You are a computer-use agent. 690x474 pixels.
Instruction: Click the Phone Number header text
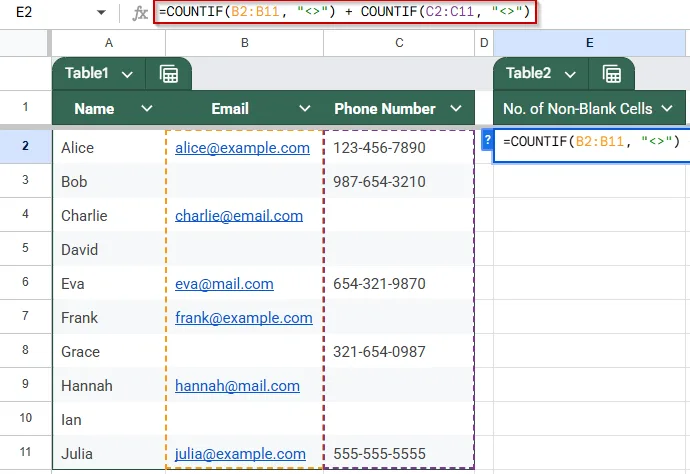click(x=385, y=109)
